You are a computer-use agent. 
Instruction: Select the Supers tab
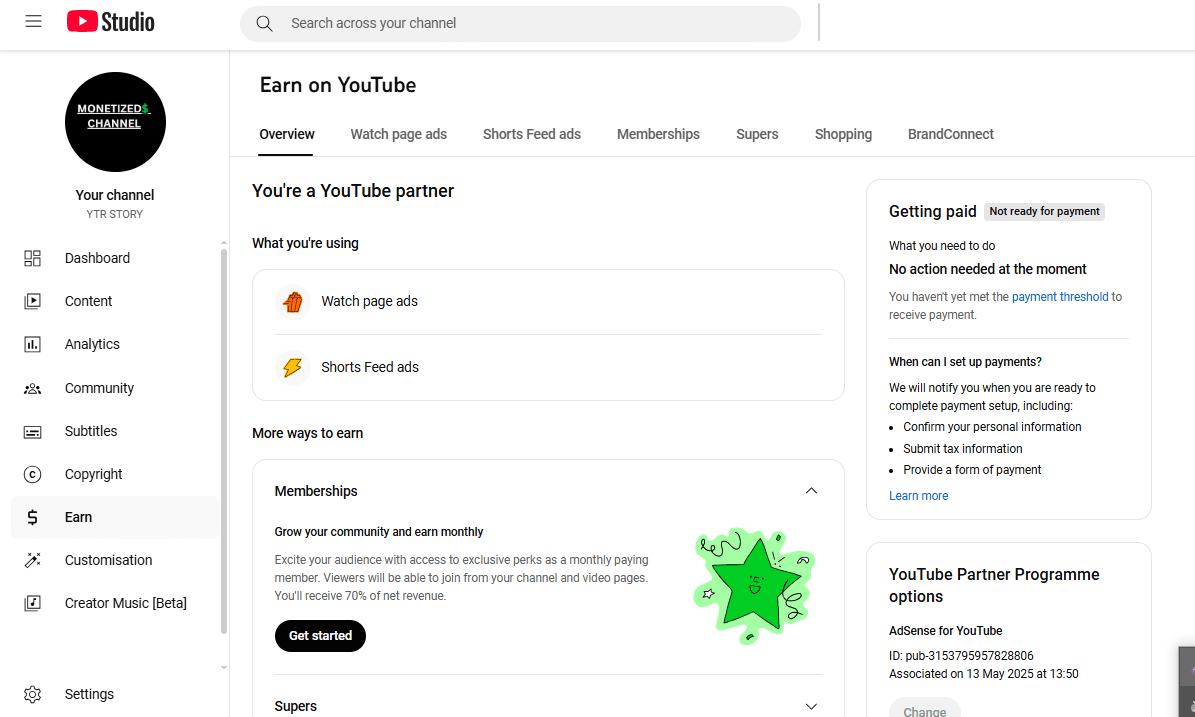[757, 134]
